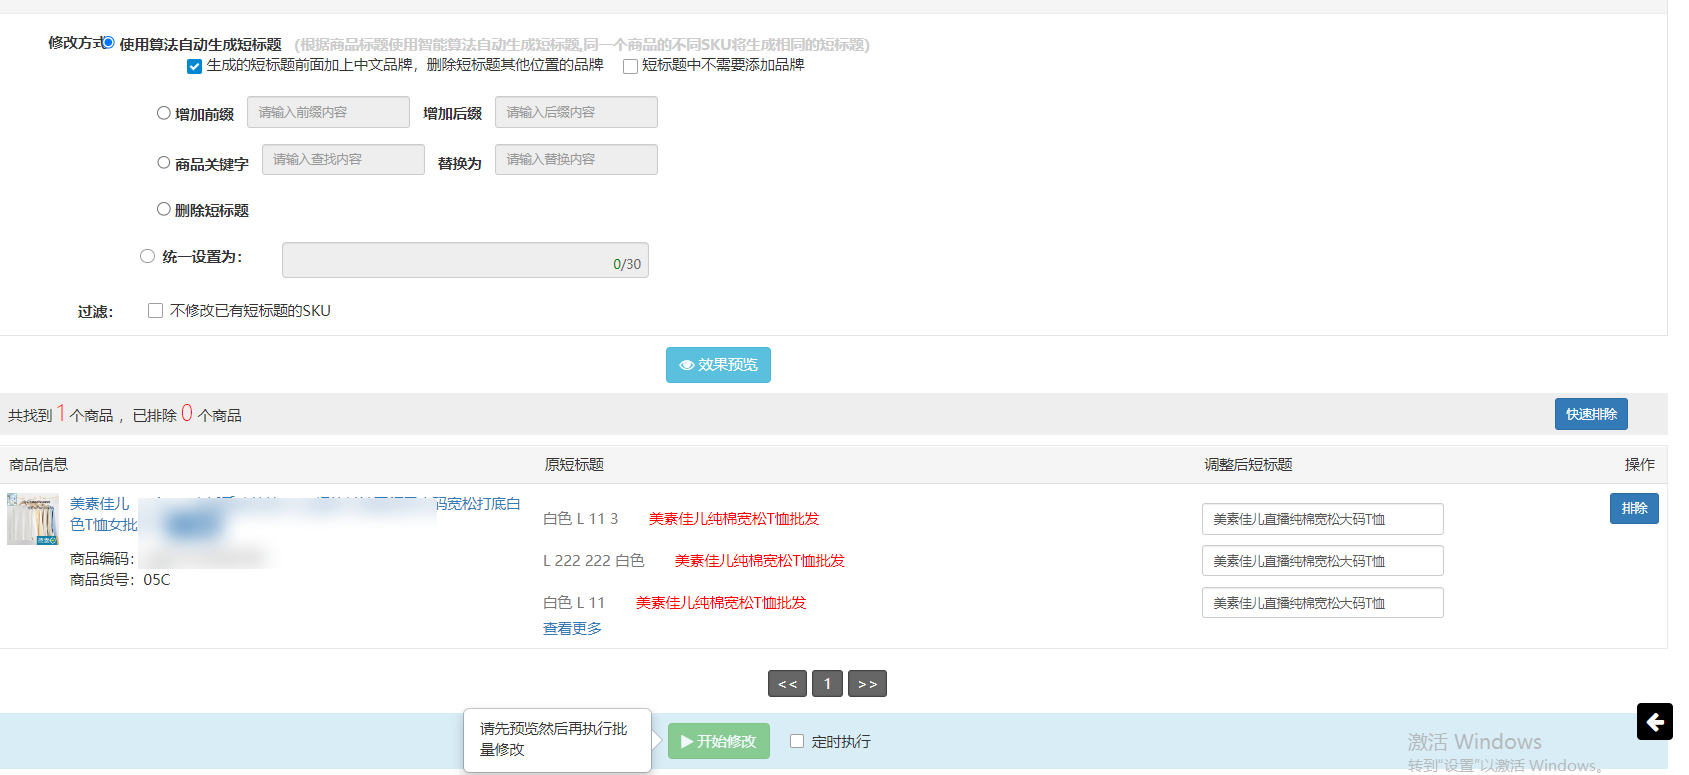
Task: Go to previous page with << button
Action: 787,684
